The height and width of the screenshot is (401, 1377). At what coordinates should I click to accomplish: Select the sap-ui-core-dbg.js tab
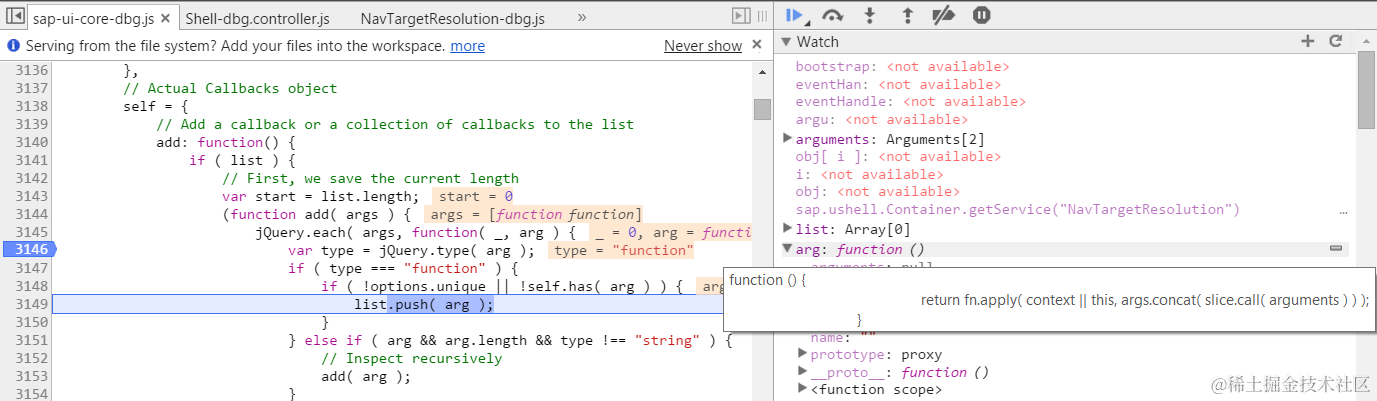[93, 18]
